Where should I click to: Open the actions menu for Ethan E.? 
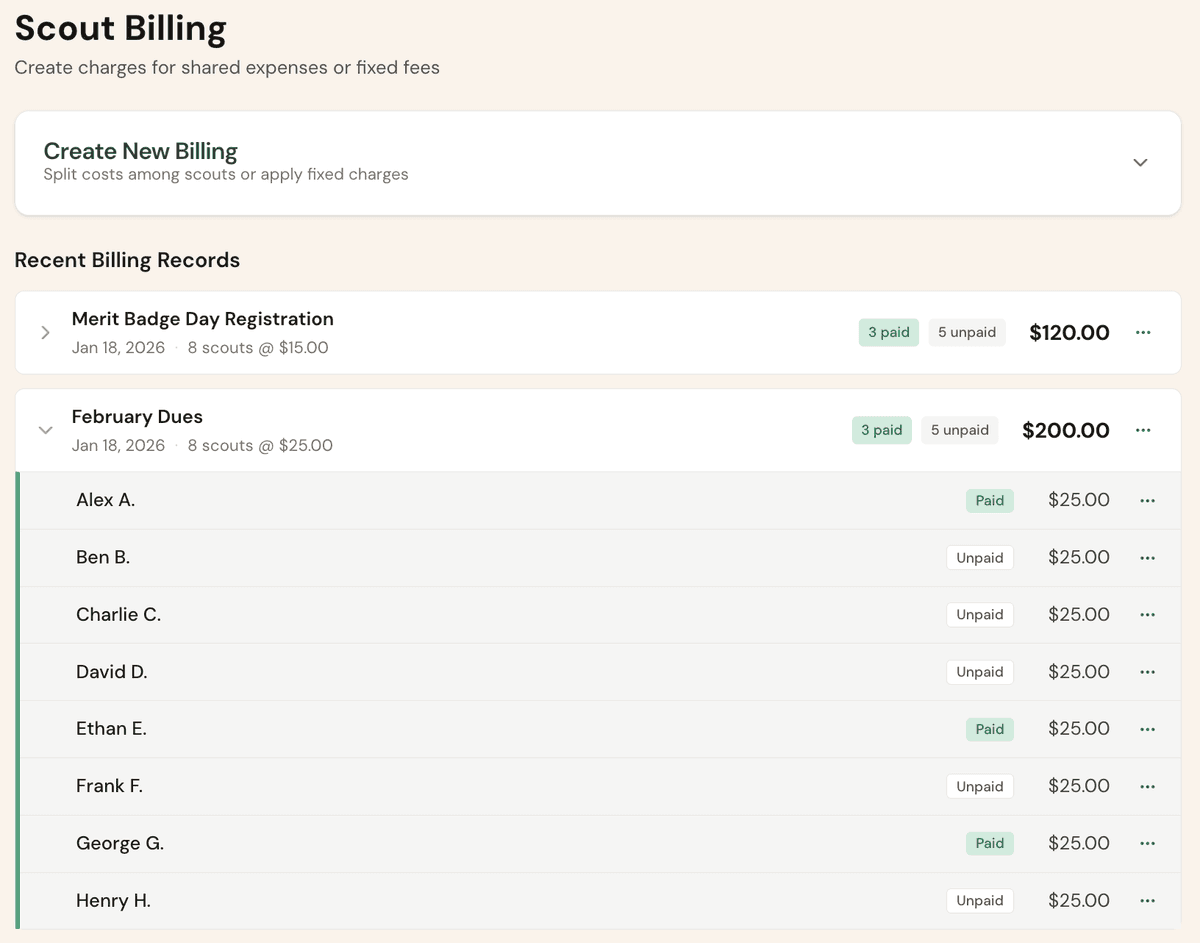point(1147,728)
